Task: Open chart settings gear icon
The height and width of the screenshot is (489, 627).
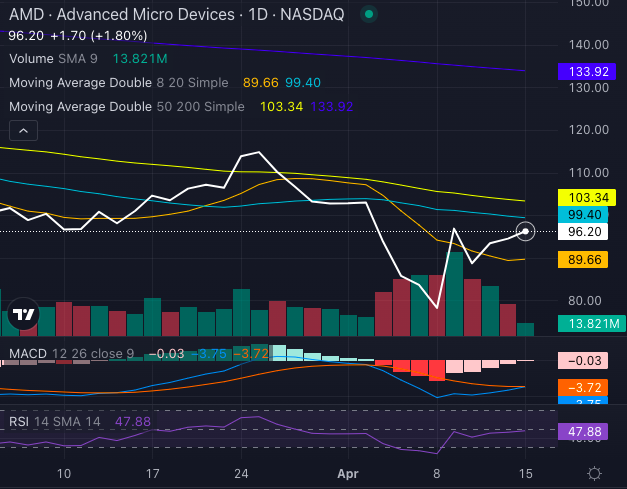Action: point(594,473)
